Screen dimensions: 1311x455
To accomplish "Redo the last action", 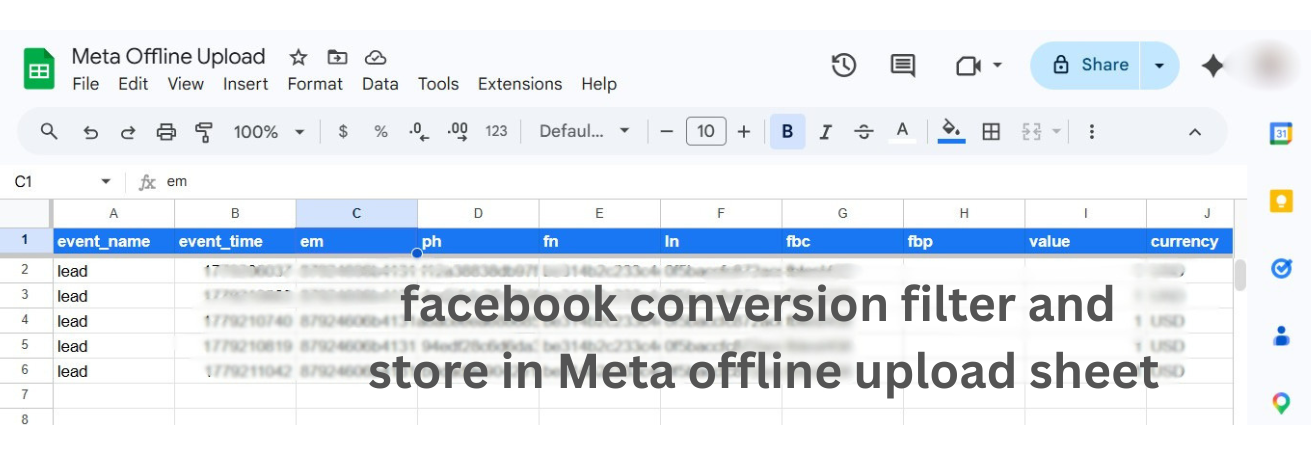I will [128, 132].
